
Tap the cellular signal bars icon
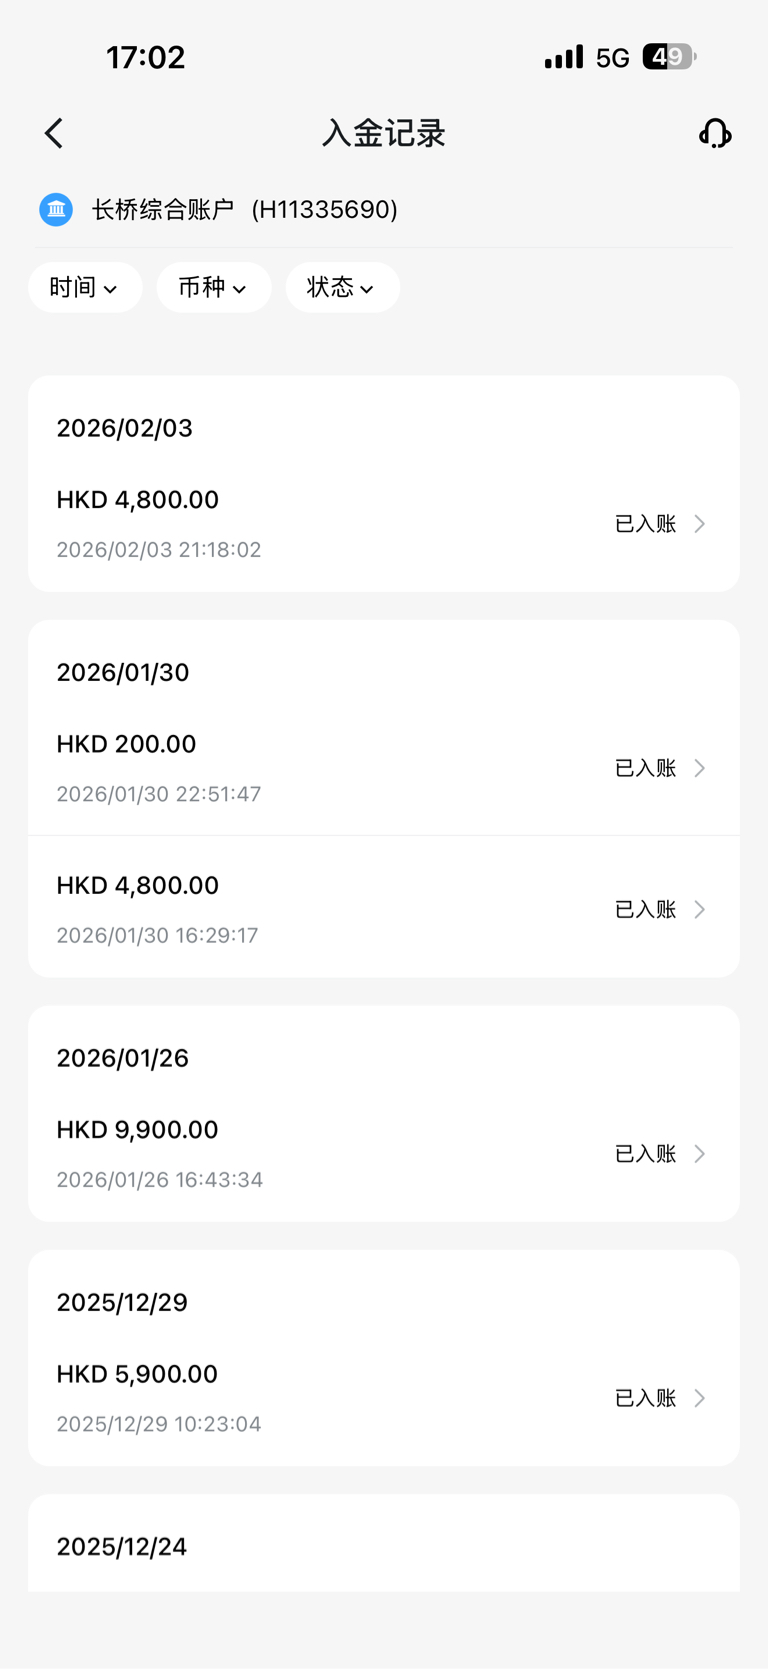click(563, 57)
